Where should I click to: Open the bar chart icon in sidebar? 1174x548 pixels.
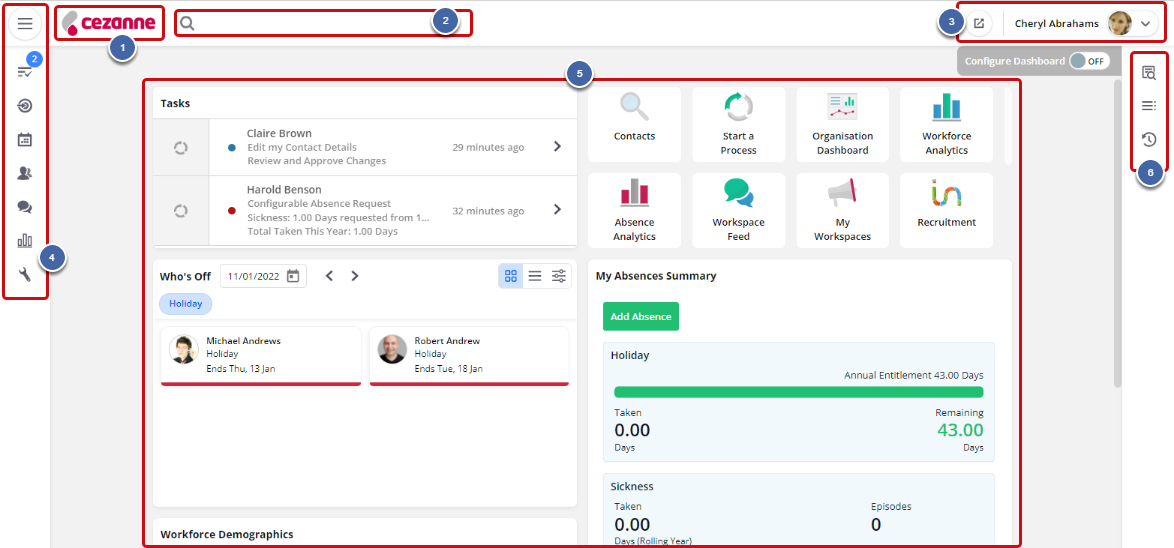[25, 241]
